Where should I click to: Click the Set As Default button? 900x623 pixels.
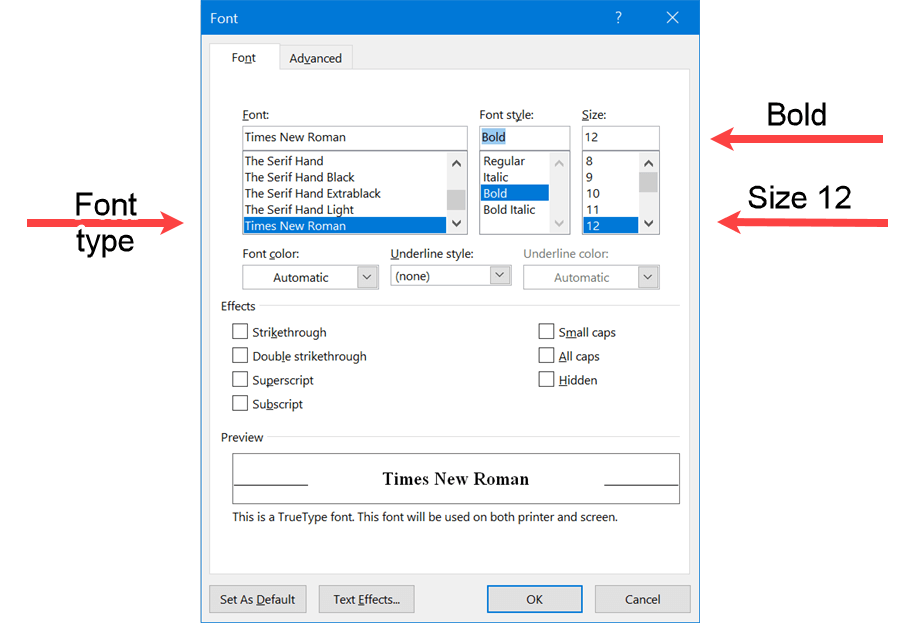pos(258,599)
